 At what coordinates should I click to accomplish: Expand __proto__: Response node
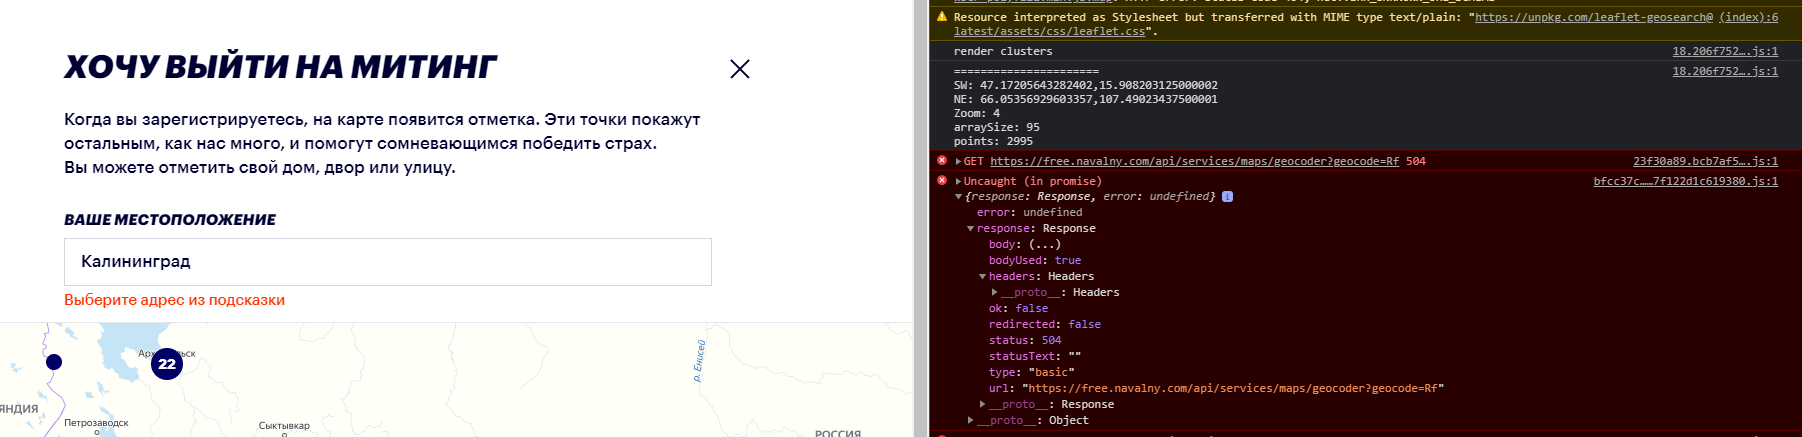(982, 405)
